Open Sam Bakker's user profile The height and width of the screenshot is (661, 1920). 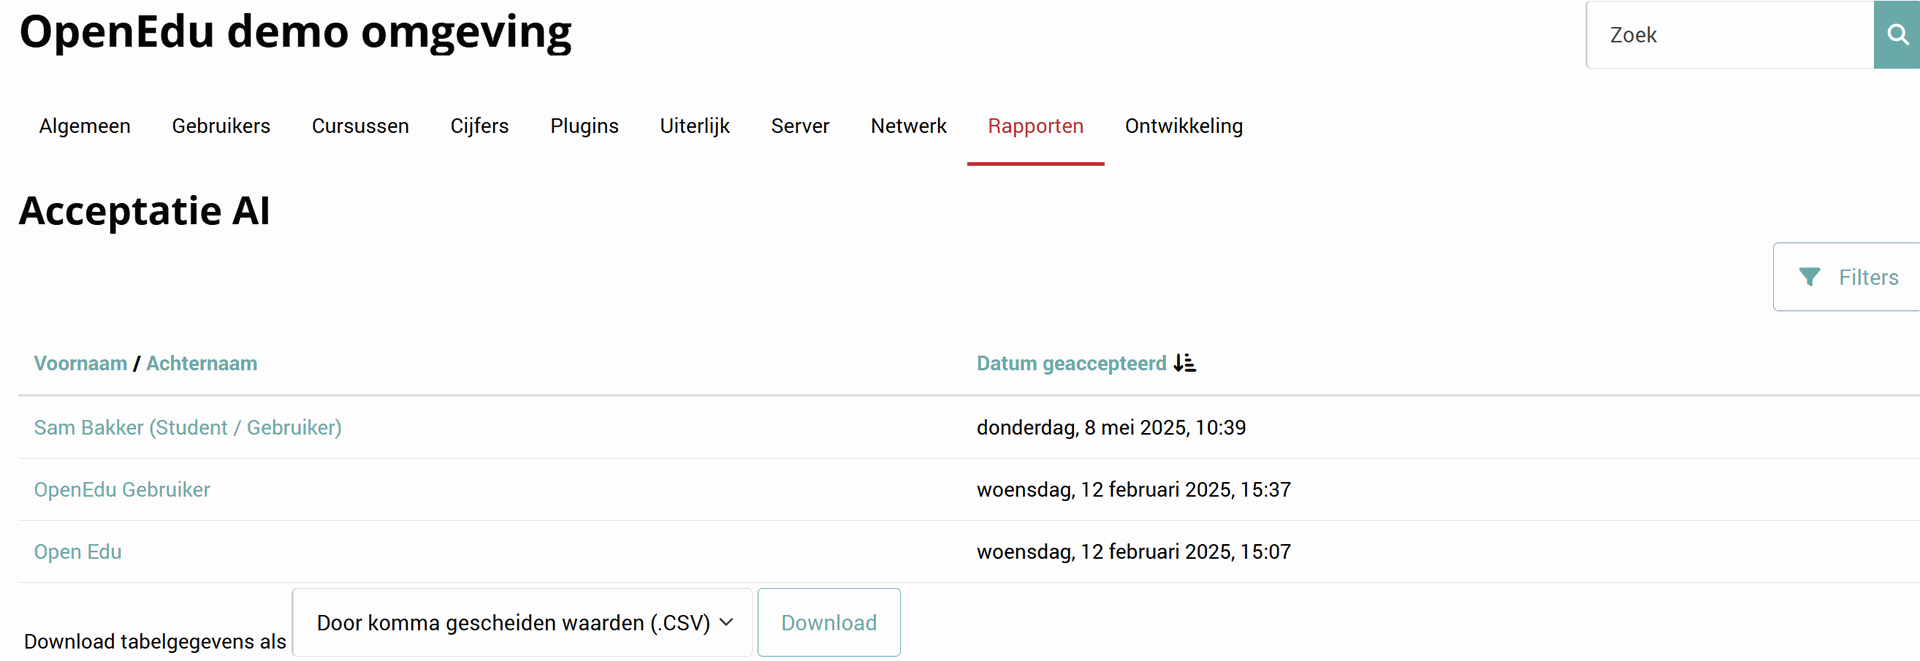coord(187,428)
